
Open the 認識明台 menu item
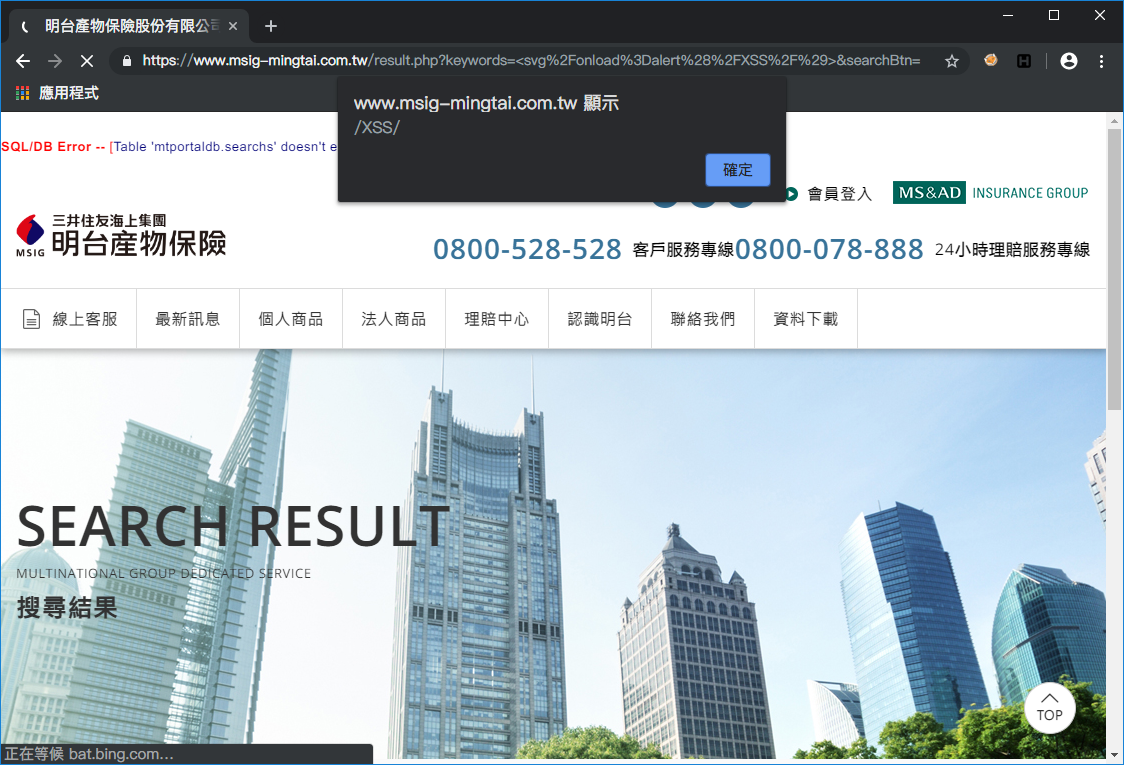(600, 319)
